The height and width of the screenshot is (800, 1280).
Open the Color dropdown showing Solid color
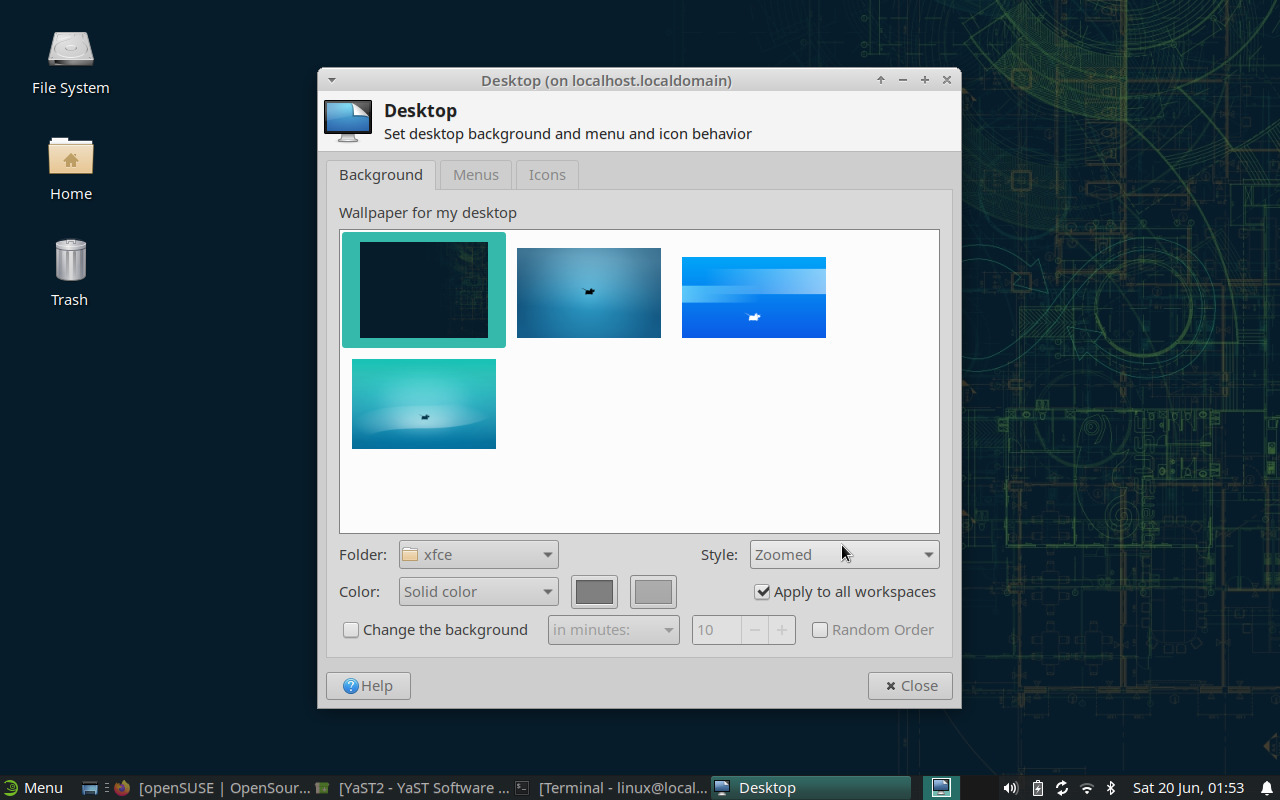pyautogui.click(x=478, y=591)
